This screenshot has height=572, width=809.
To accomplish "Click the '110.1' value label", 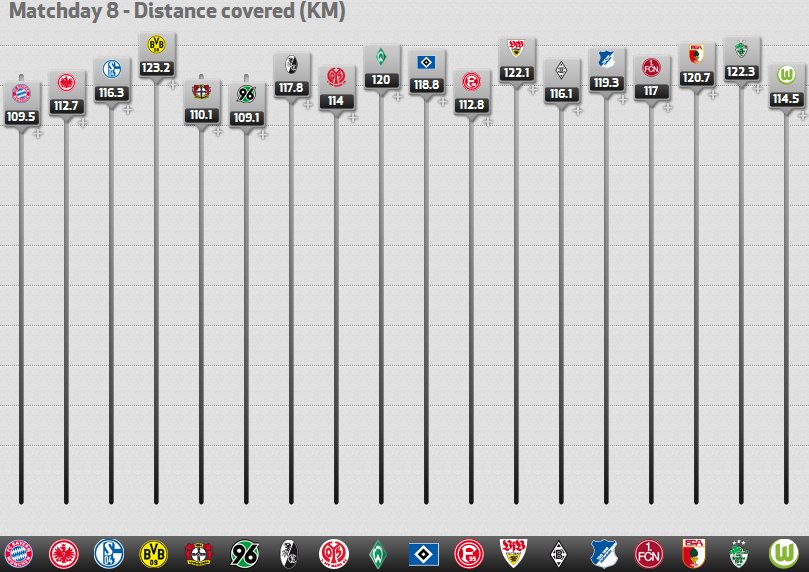I will tap(201, 115).
